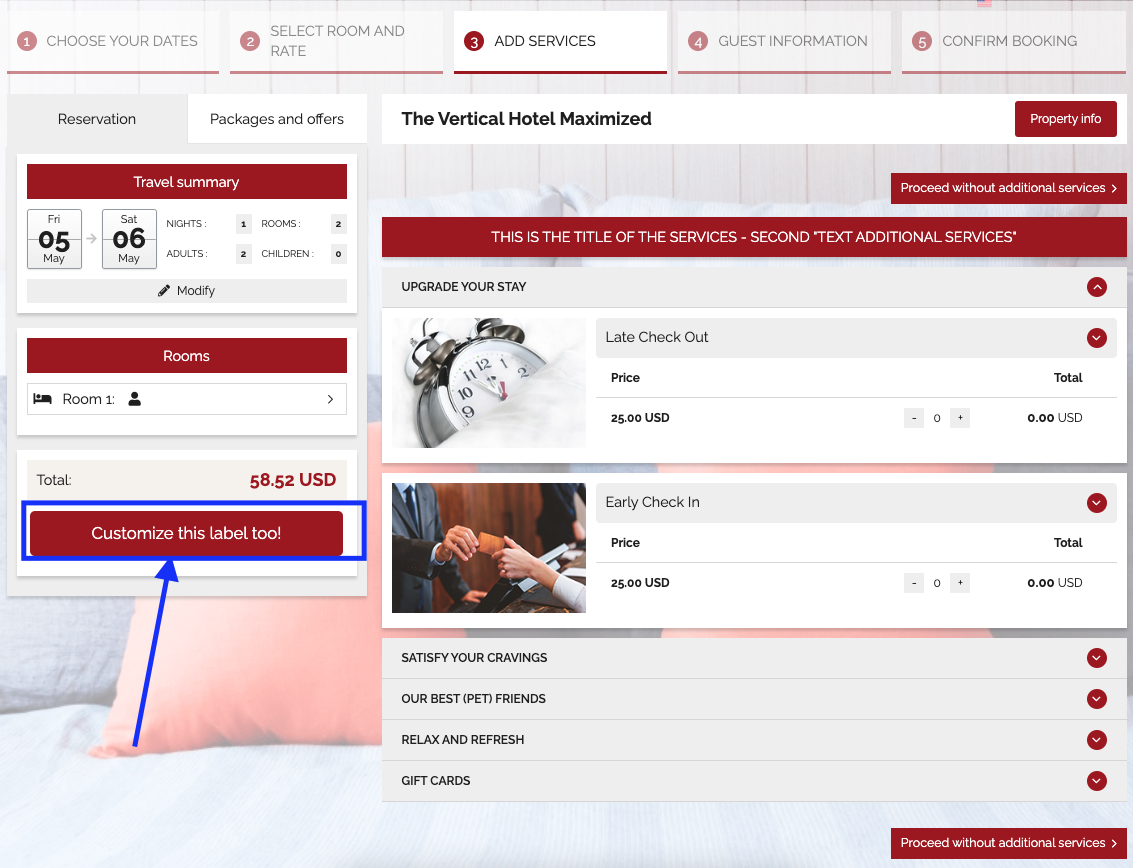Select the Add Services step tab
1133x868 pixels.
[560, 41]
